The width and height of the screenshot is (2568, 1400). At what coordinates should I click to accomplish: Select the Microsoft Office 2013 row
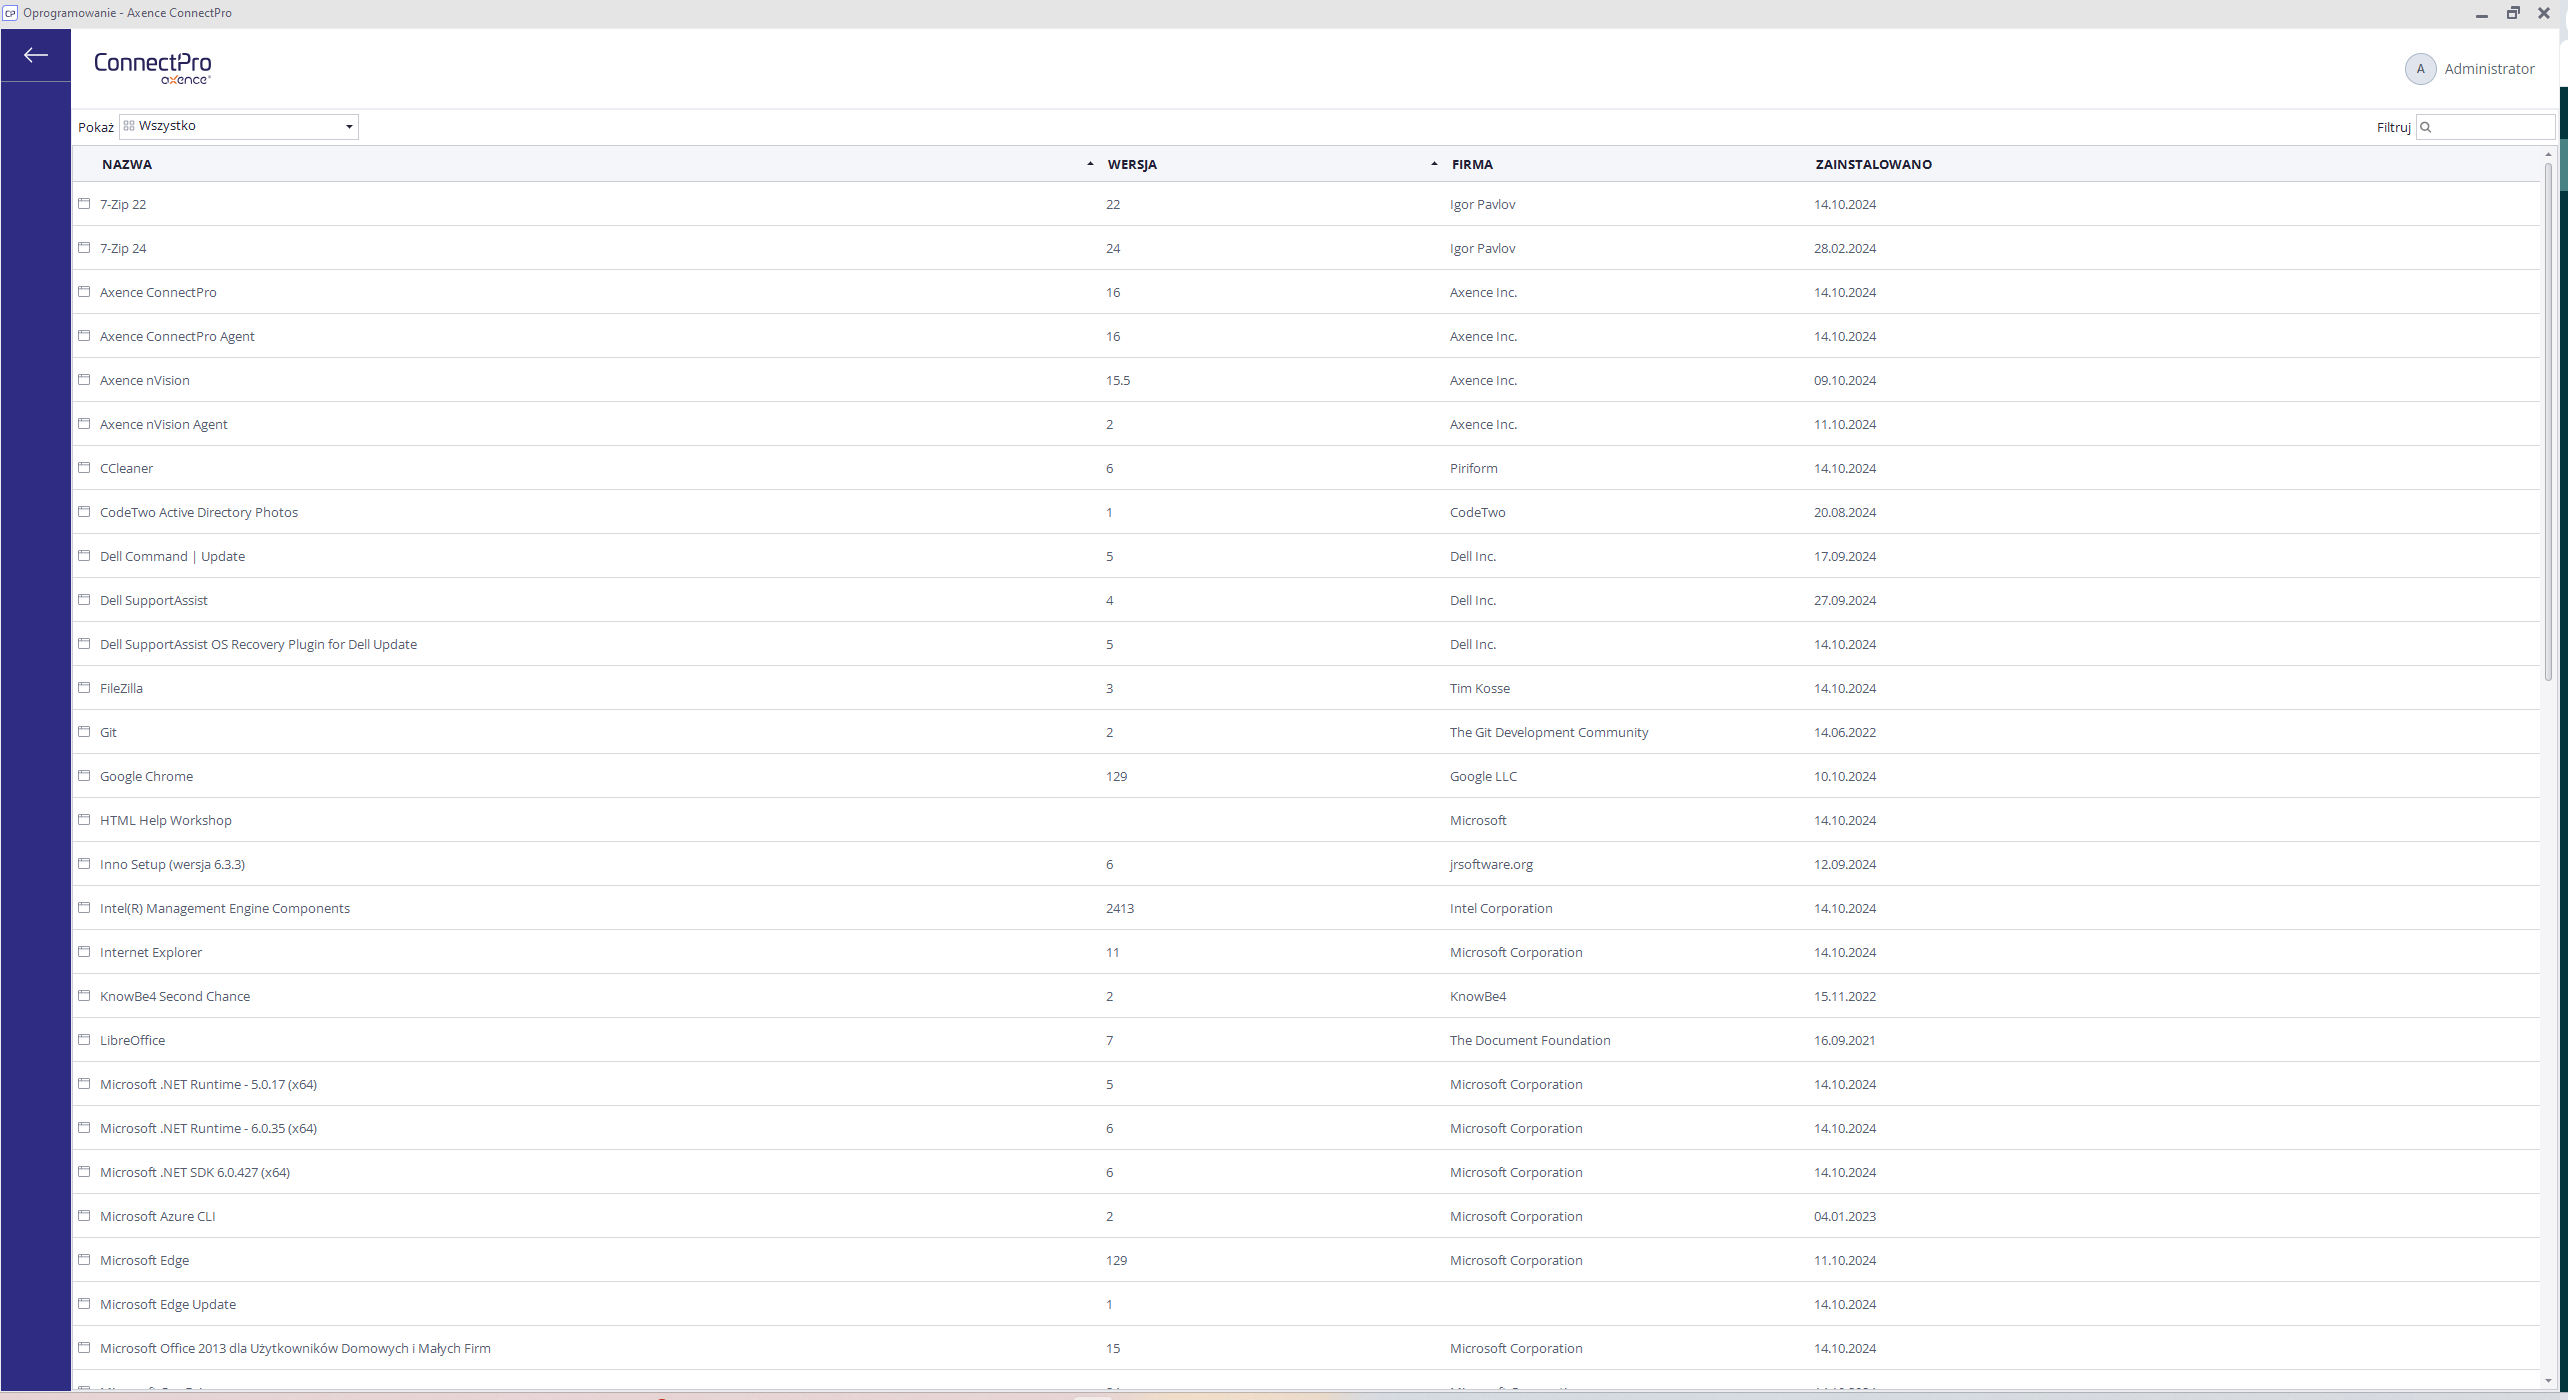1306,1348
